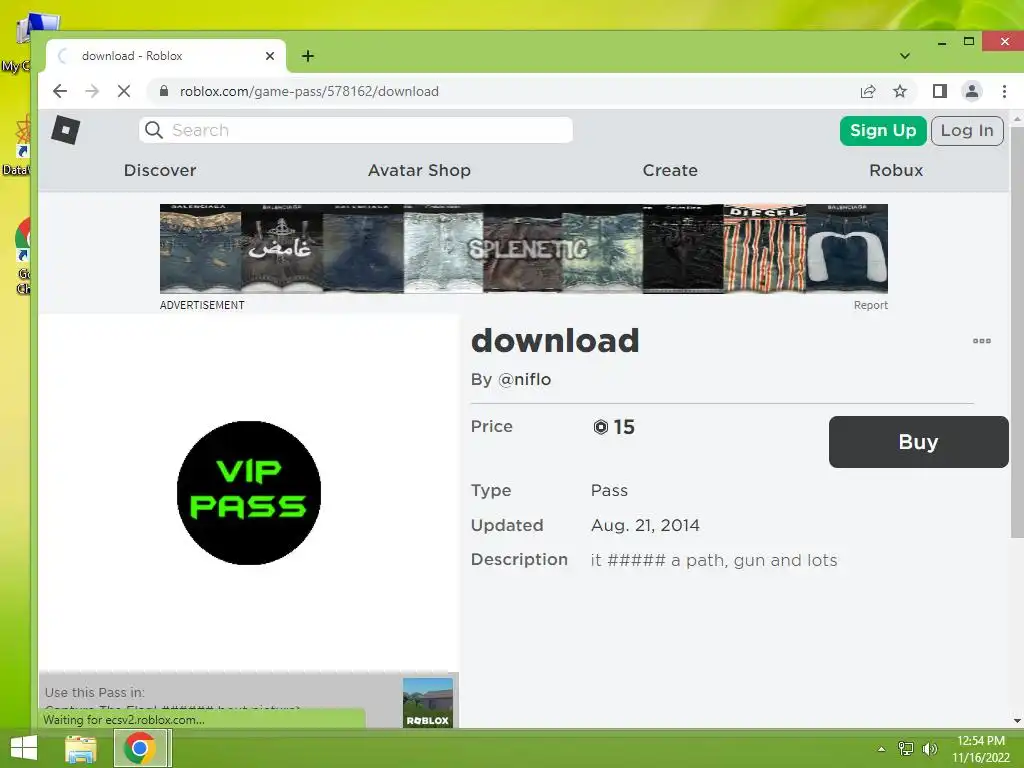Open a new tab with plus icon

(308, 56)
